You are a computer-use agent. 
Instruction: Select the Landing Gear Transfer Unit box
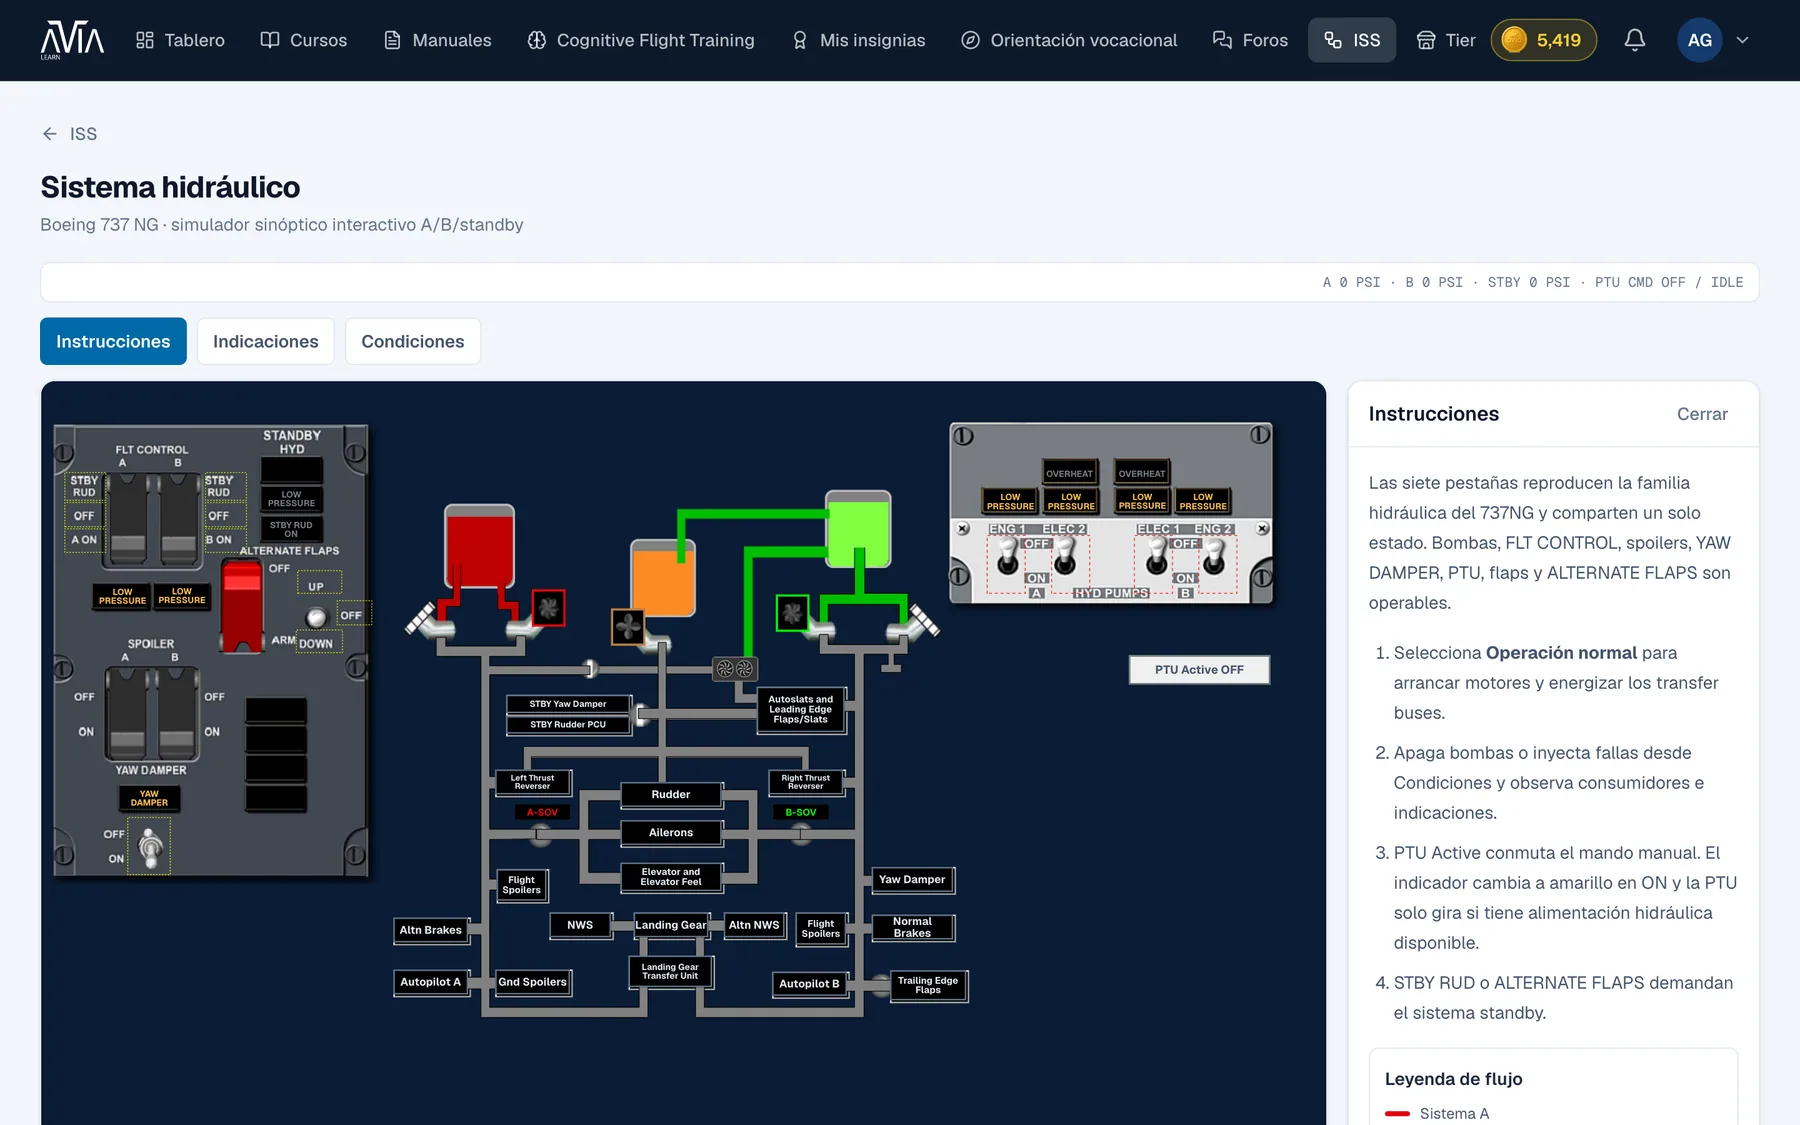tap(670, 972)
